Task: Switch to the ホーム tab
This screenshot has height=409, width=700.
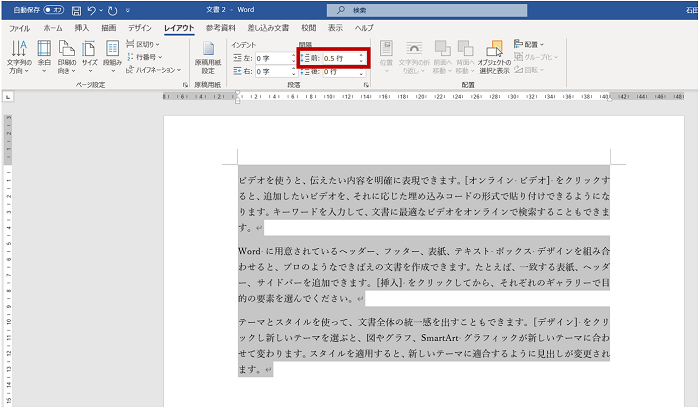Action: [52, 28]
